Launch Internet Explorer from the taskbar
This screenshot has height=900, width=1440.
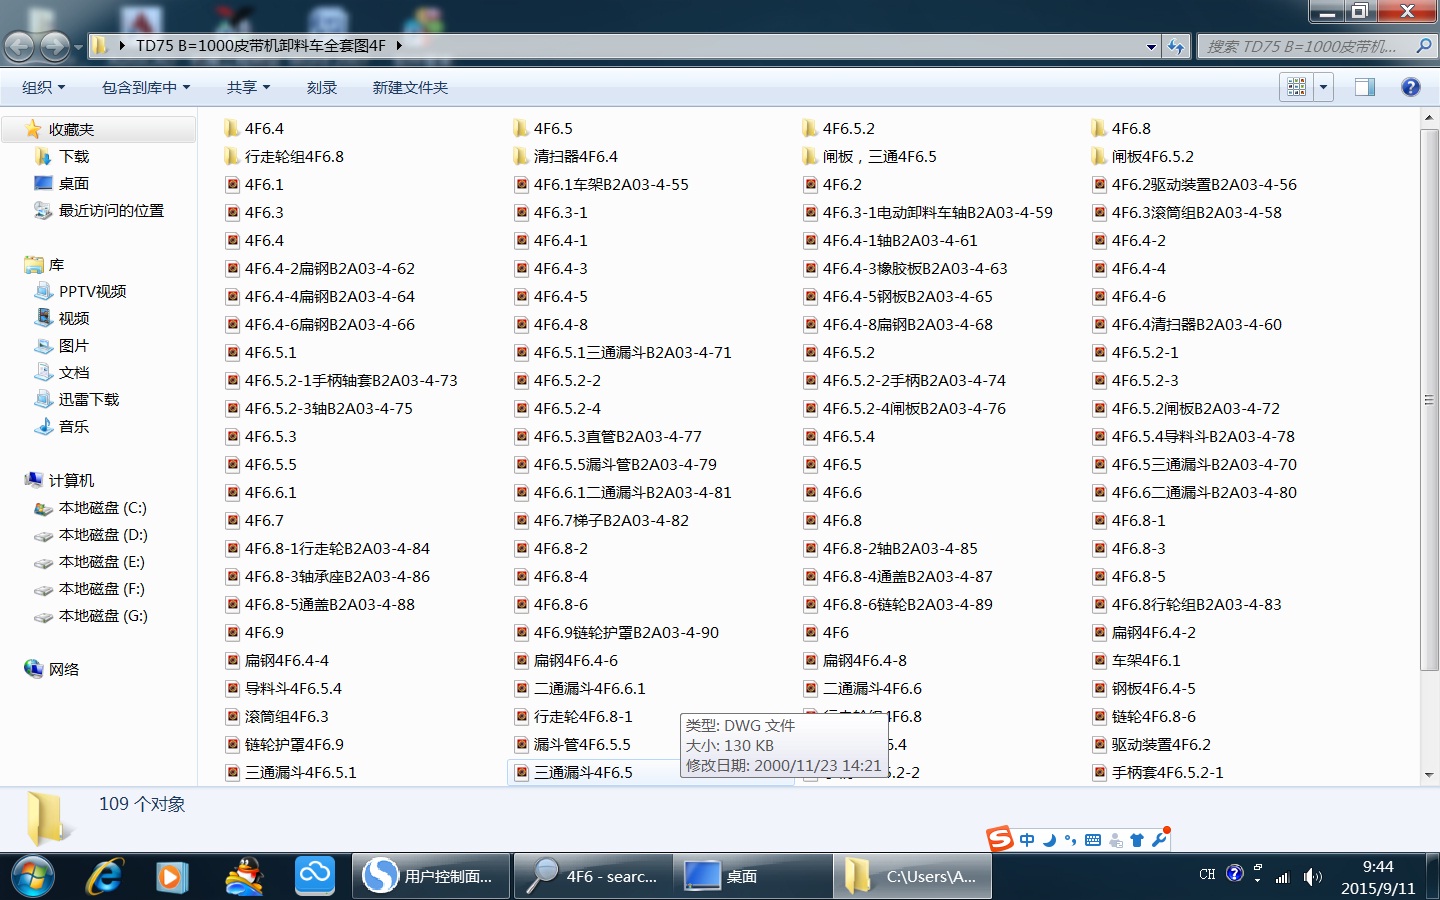click(x=104, y=876)
